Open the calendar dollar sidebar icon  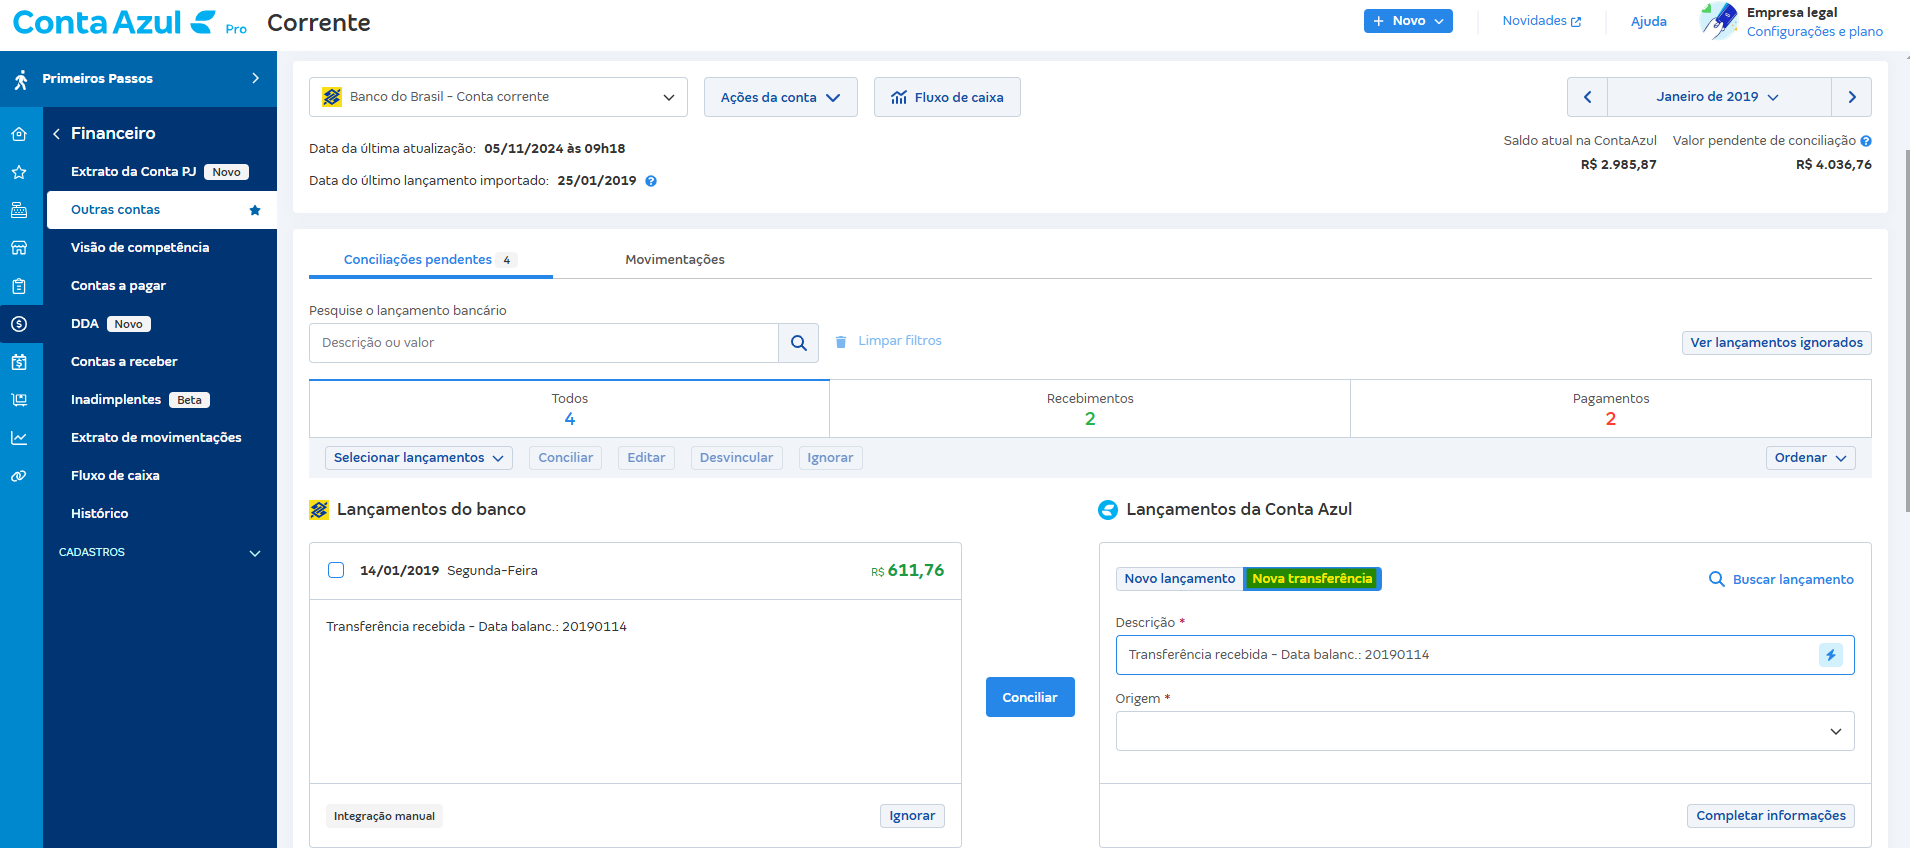tap(19, 362)
